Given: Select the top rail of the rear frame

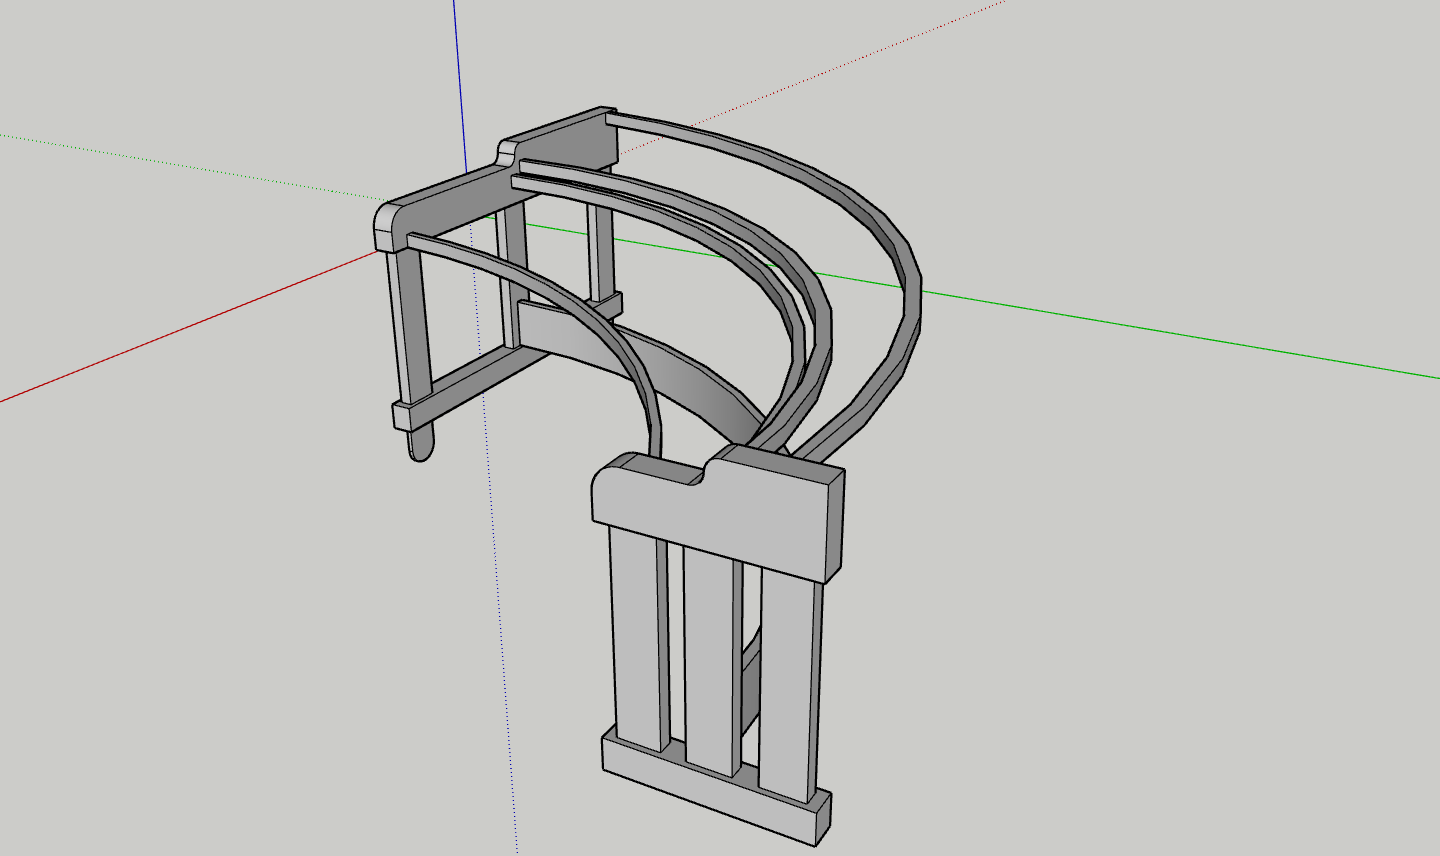Looking at the screenshot, I should [497, 185].
